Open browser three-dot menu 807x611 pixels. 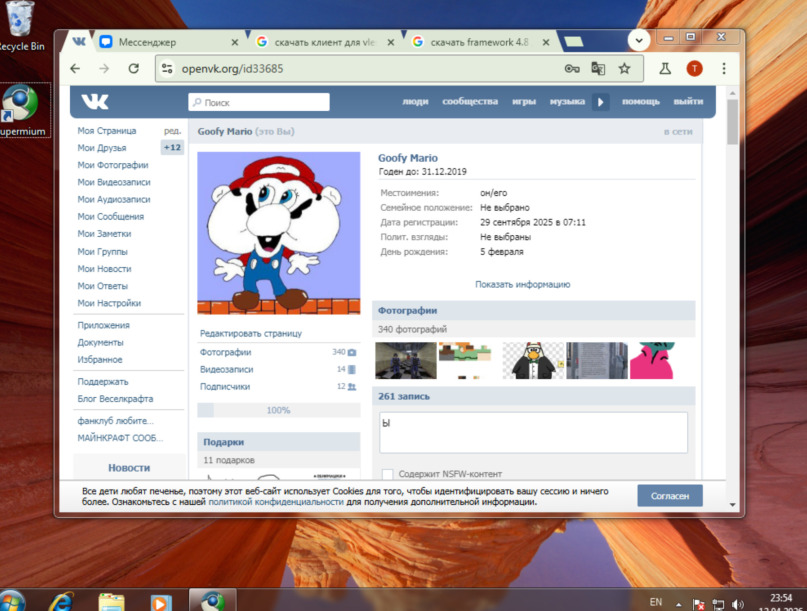[x=724, y=68]
